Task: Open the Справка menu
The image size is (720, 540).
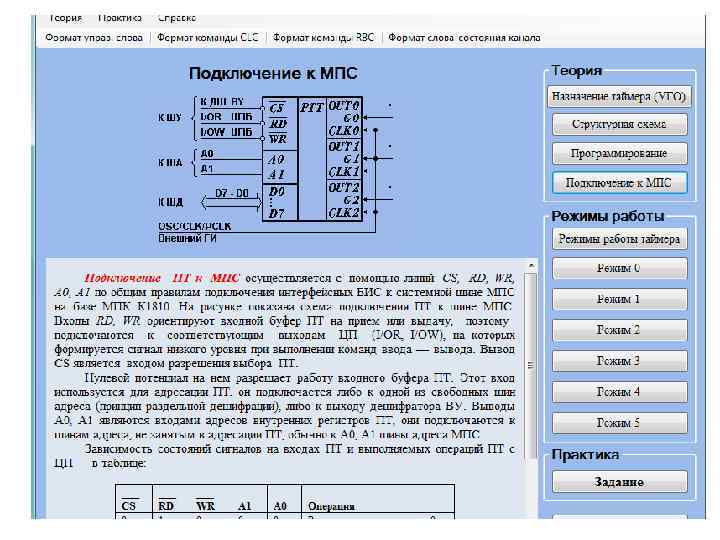Action: pyautogui.click(x=177, y=18)
